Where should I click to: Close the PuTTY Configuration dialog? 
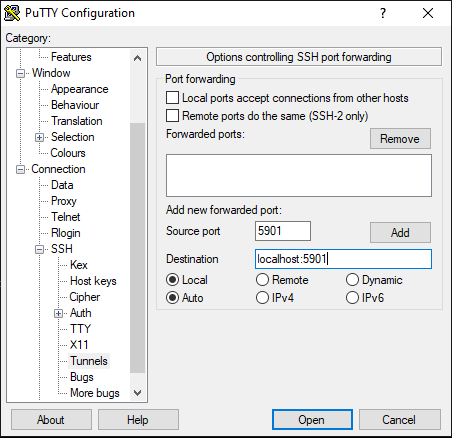428,13
